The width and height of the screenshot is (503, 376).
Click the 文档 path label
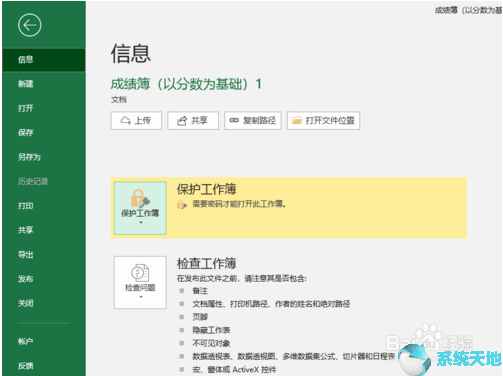click(119, 100)
